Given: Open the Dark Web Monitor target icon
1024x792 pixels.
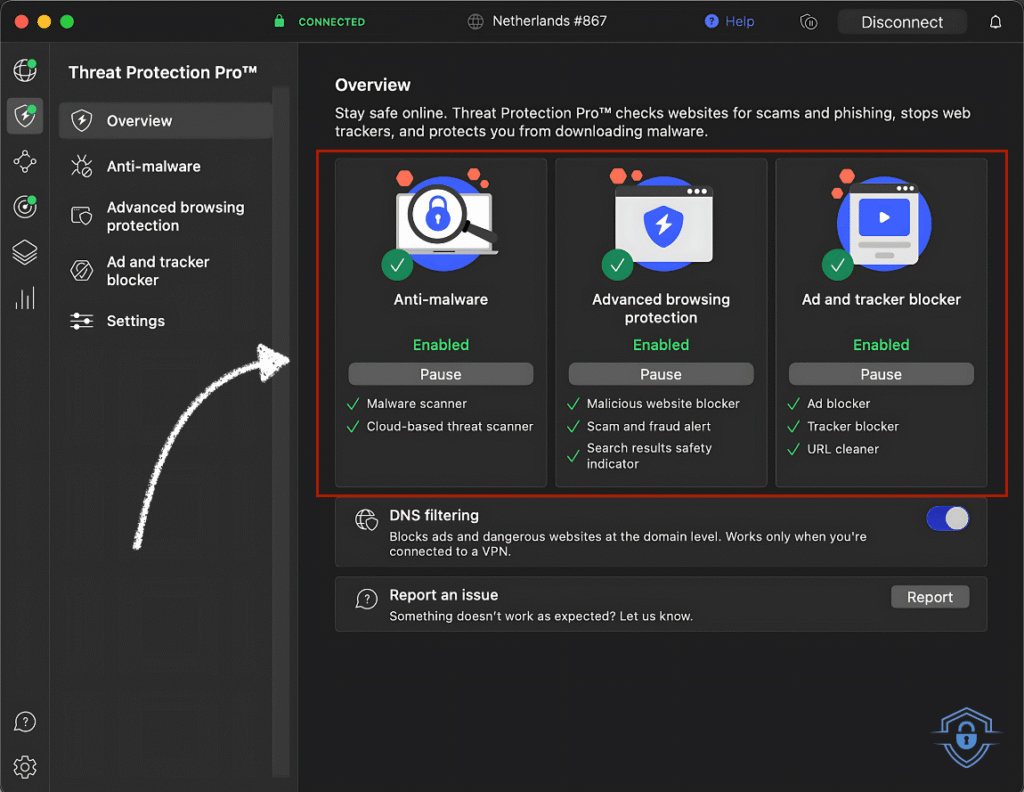Looking at the screenshot, I should tap(25, 207).
